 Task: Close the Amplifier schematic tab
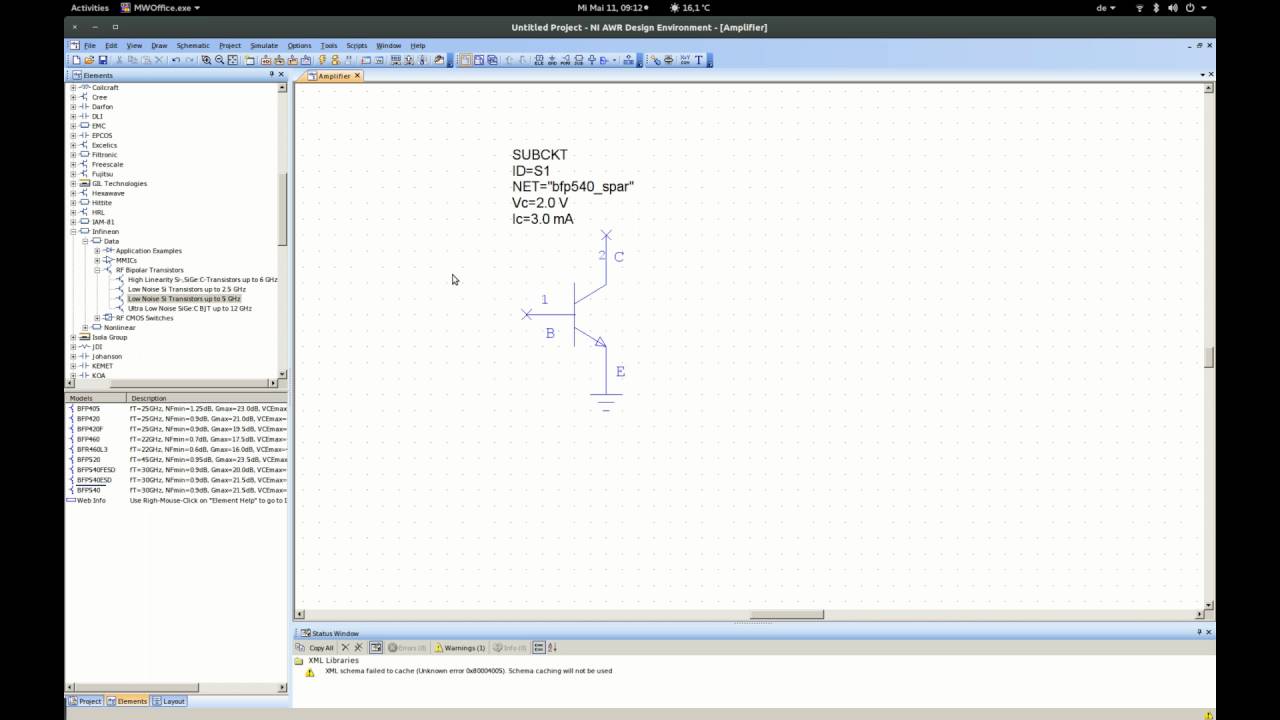click(x=358, y=76)
